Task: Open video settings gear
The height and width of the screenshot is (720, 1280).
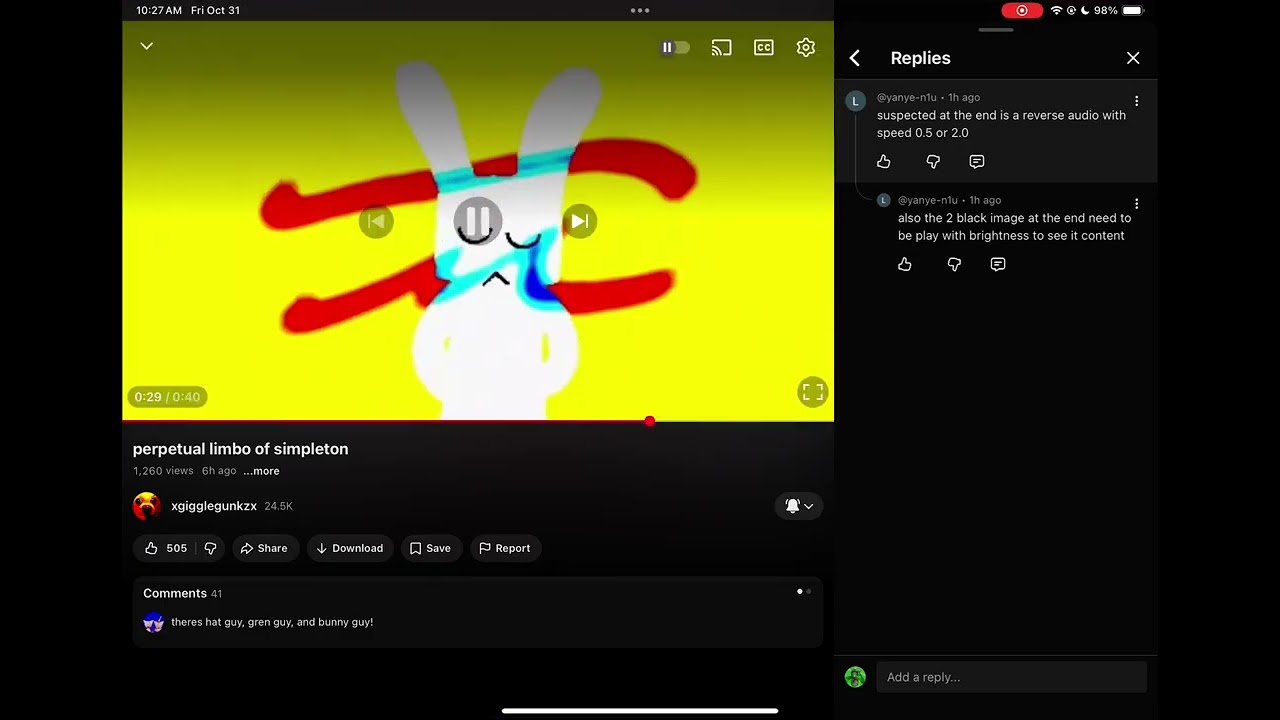Action: [805, 47]
